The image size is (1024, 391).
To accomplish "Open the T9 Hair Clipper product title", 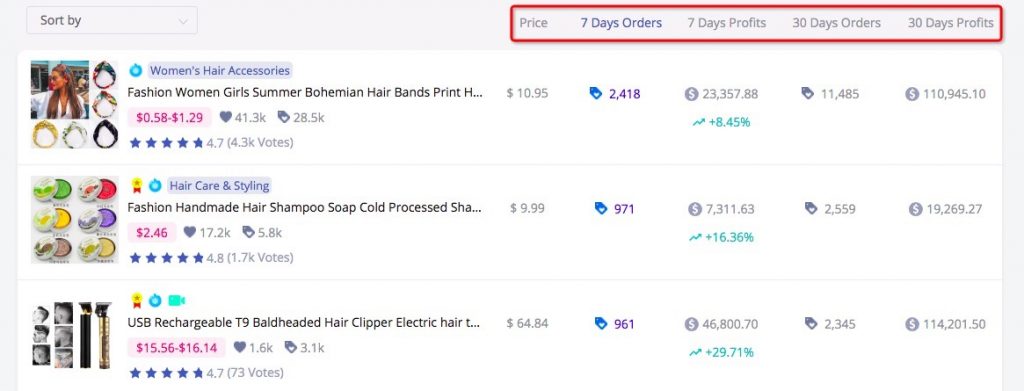I will pos(305,322).
